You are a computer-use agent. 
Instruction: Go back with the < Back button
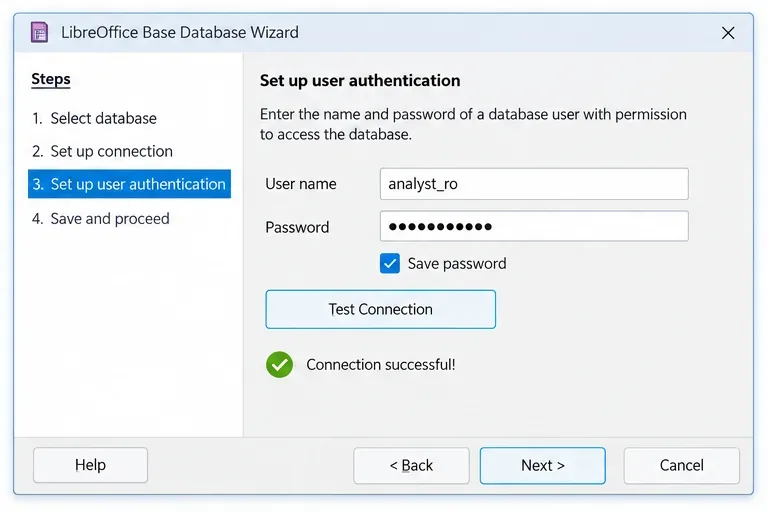click(411, 465)
